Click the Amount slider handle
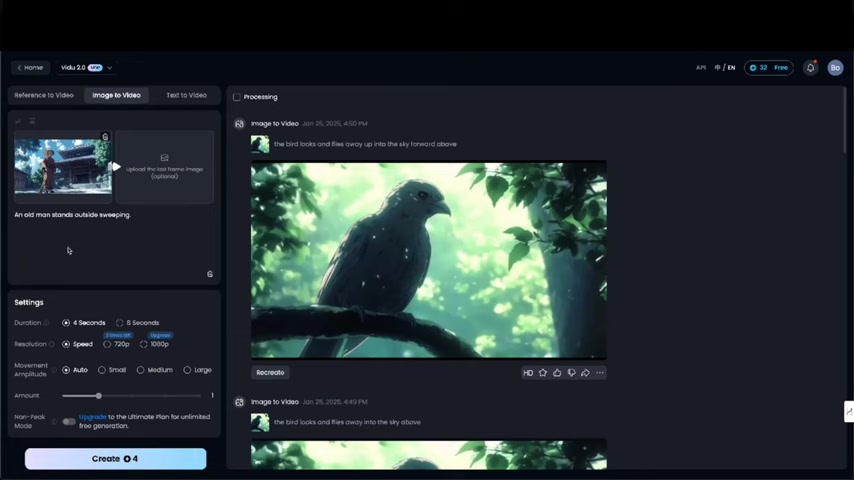Screen dimensions: 854x480 (98, 396)
